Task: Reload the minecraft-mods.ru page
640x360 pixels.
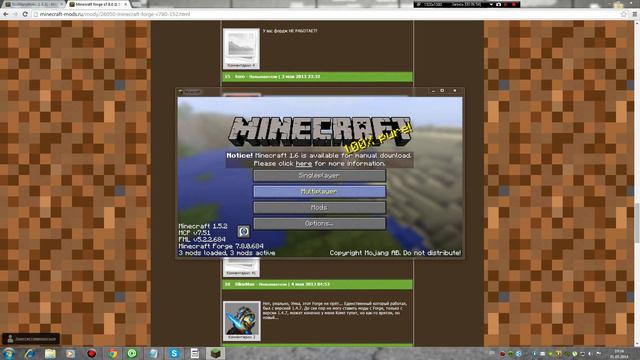Action: point(25,14)
